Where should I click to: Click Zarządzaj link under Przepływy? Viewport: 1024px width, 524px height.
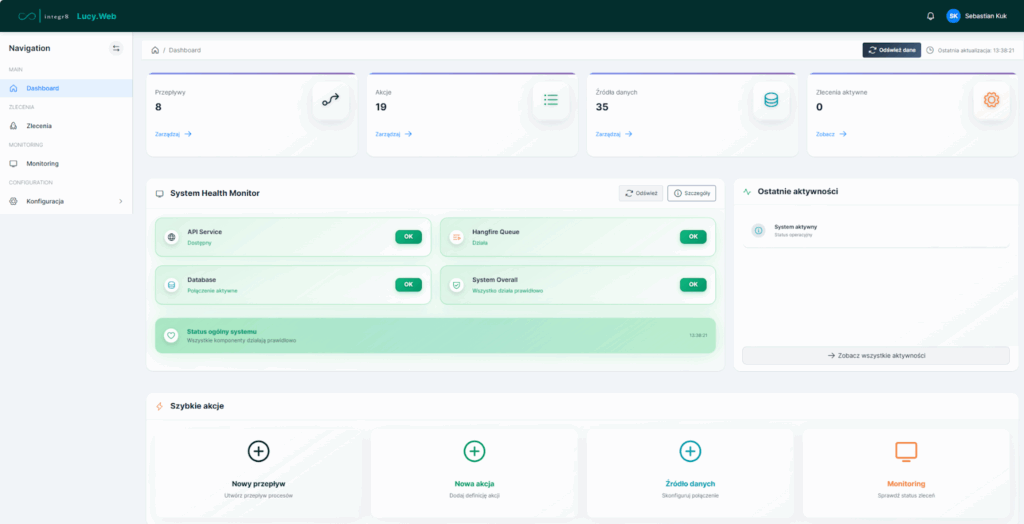coord(173,133)
